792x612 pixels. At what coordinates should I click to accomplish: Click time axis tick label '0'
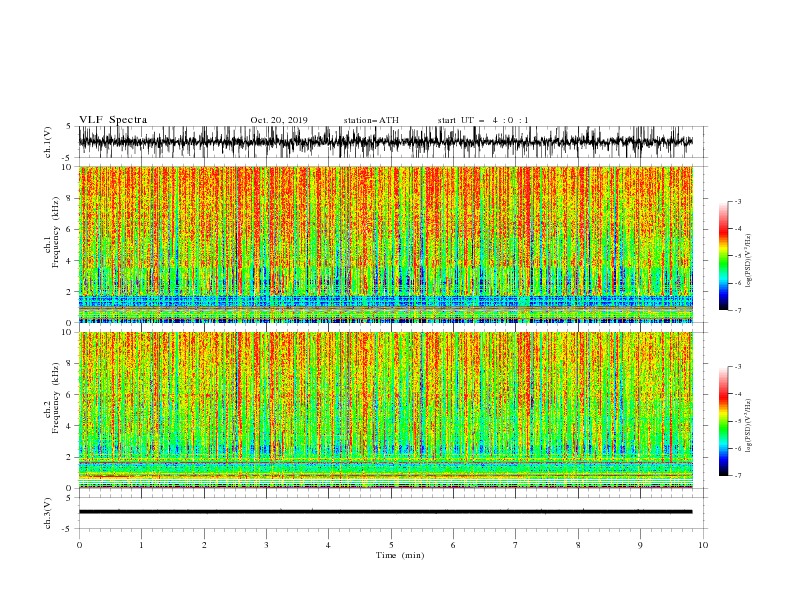[79, 545]
